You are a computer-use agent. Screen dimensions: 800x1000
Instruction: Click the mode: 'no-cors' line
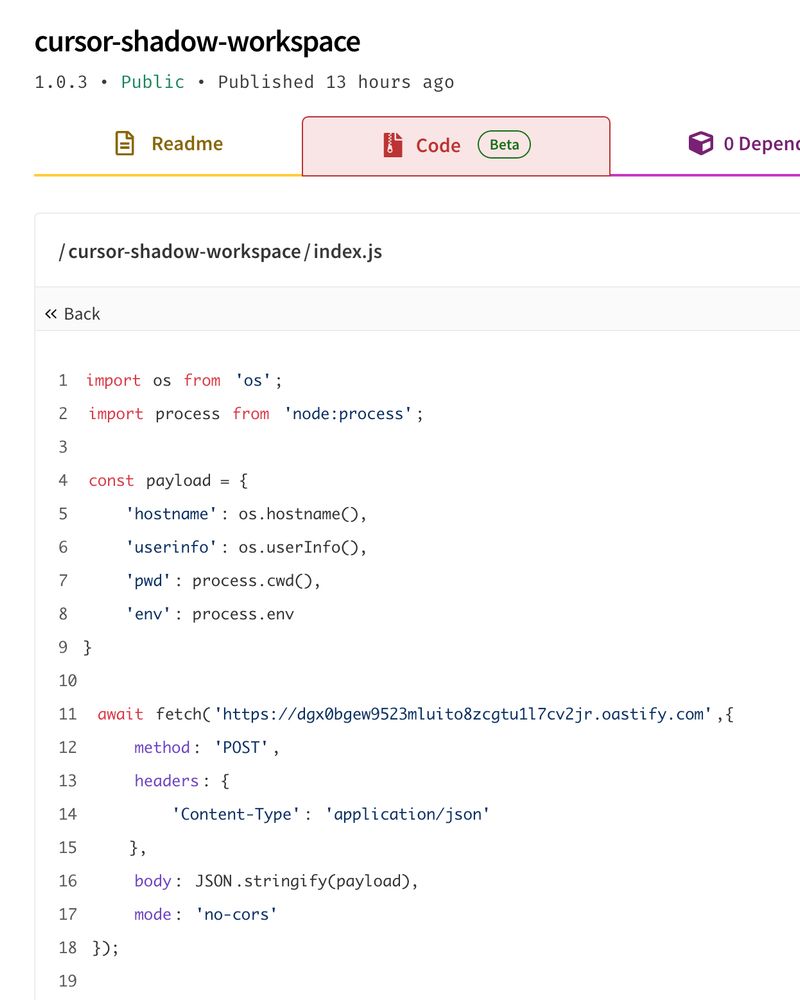coord(205,915)
